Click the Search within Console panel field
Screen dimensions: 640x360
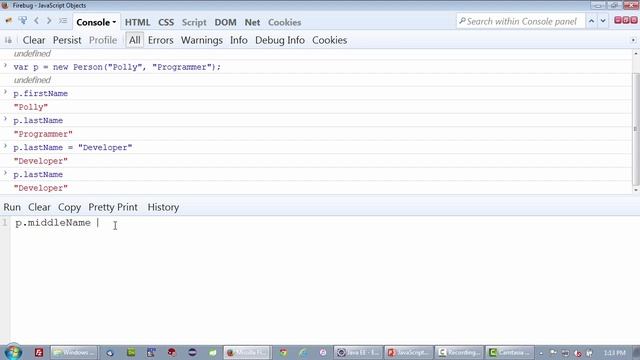[521, 21]
